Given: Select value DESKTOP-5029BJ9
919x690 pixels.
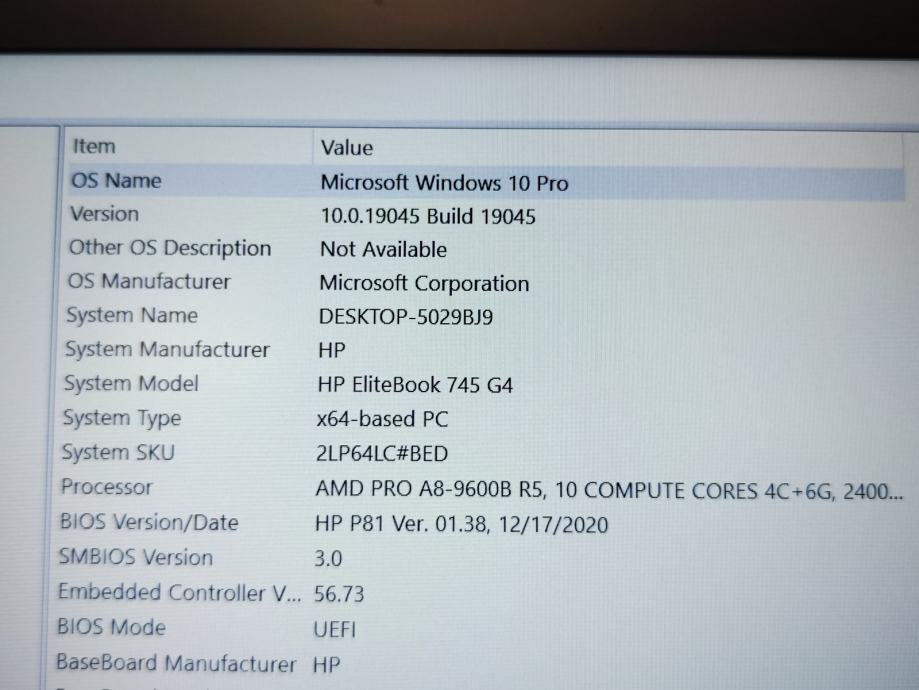Looking at the screenshot, I should (406, 317).
